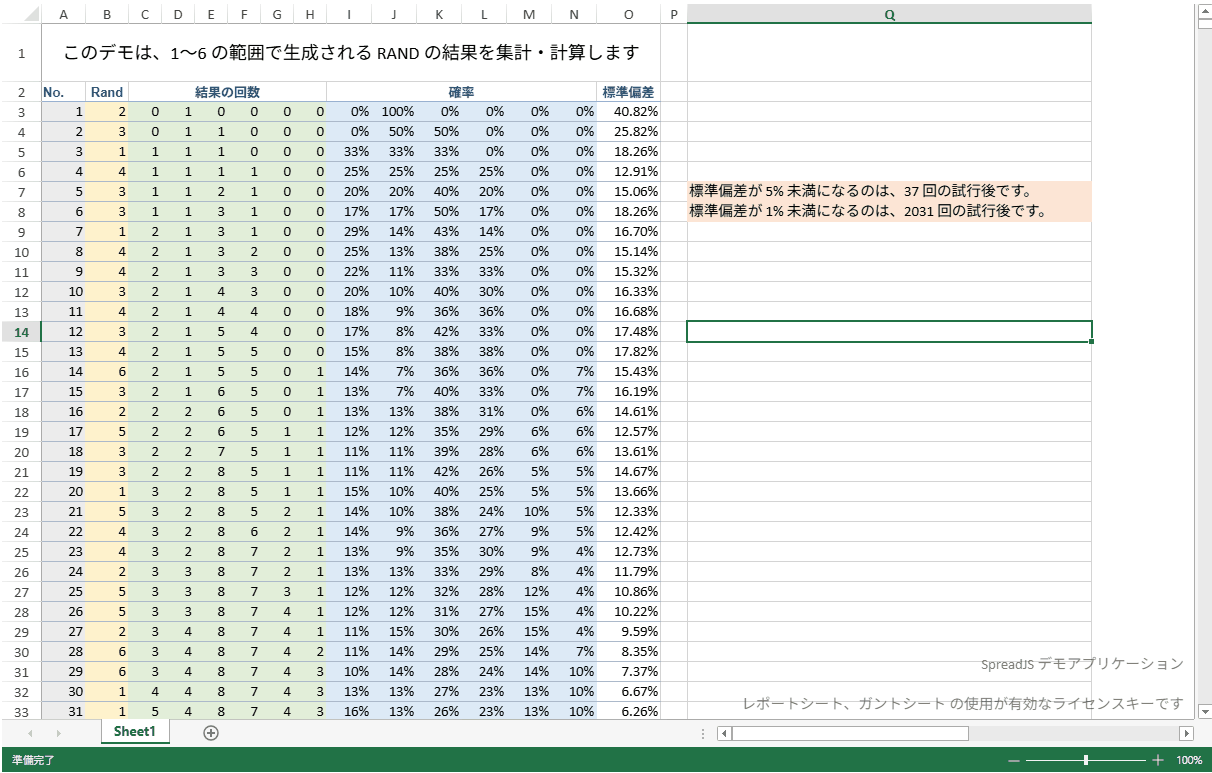1212x773 pixels.
Task: Click the horizontal scrollbar thumb
Action: pyautogui.click(x=850, y=733)
